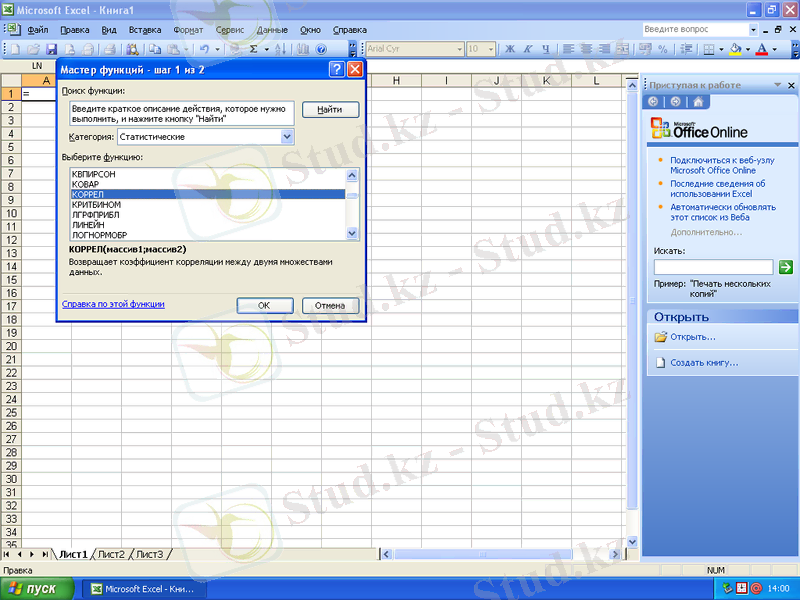
Task: Toggle align left
Action: 568,49
